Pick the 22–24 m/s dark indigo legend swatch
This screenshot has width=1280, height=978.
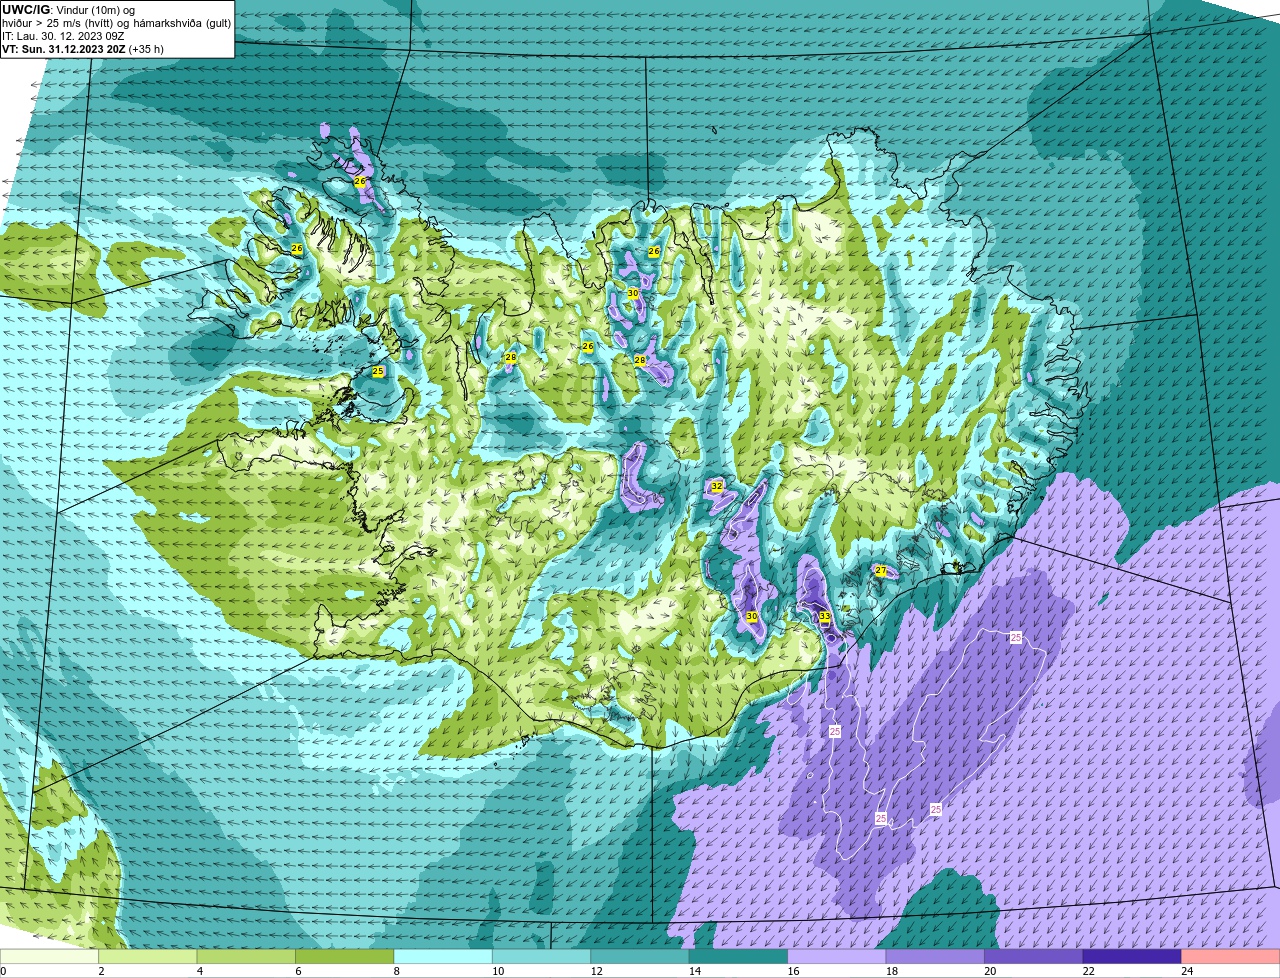click(1132, 956)
